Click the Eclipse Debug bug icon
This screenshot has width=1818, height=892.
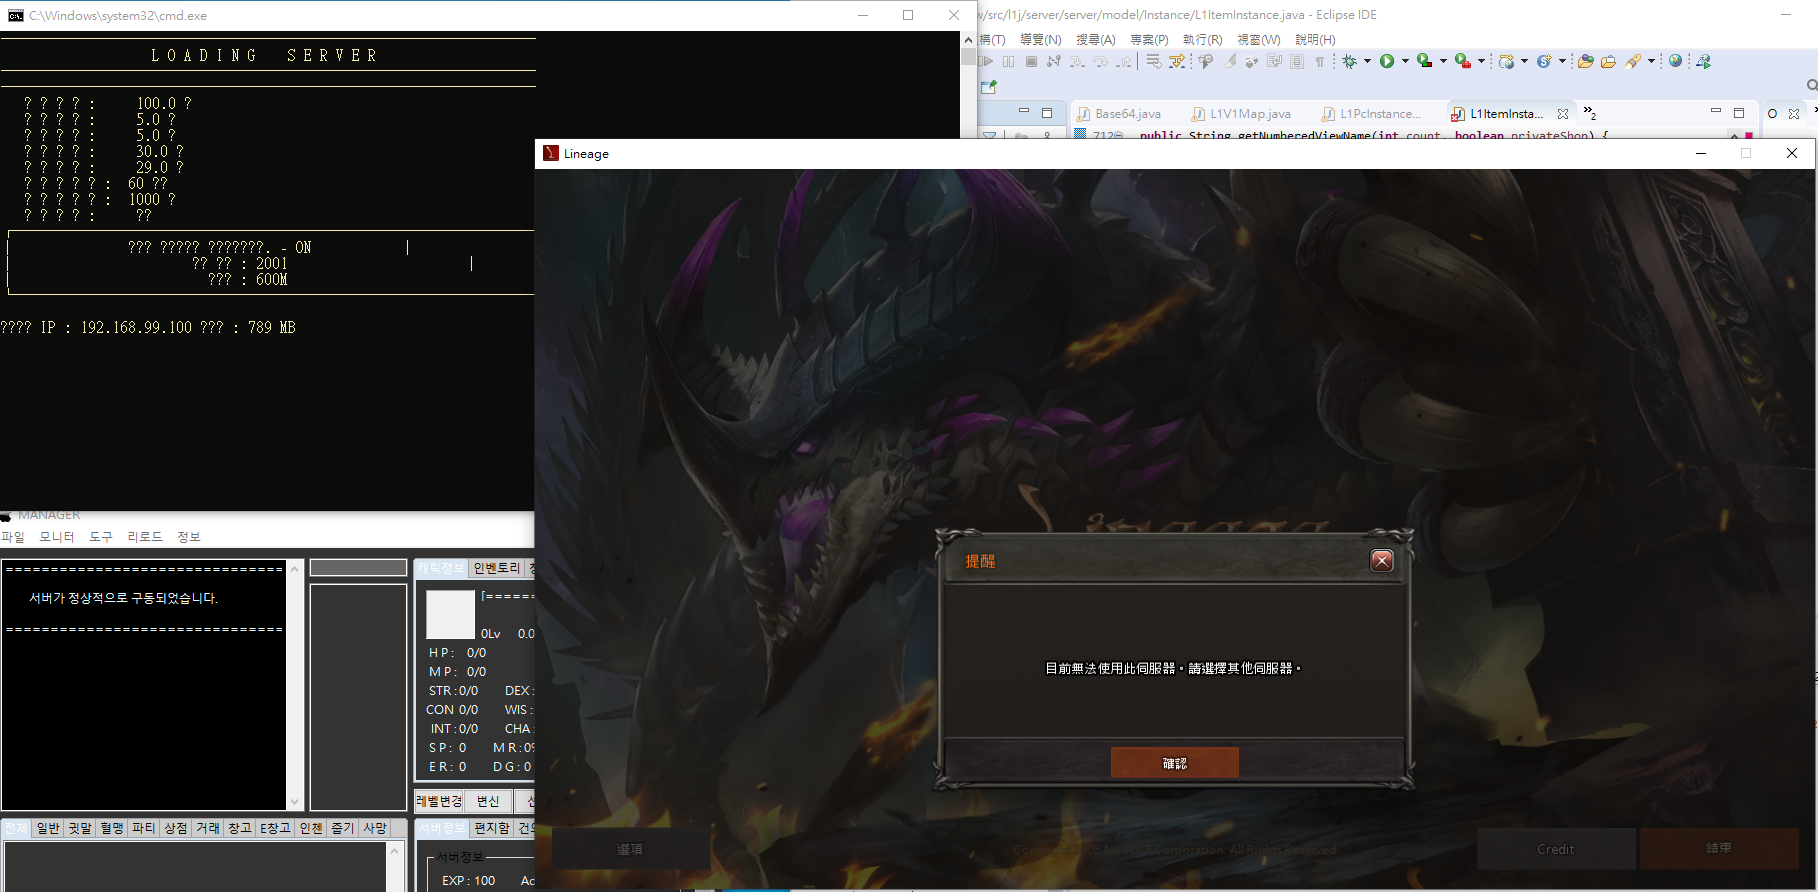coord(1350,61)
